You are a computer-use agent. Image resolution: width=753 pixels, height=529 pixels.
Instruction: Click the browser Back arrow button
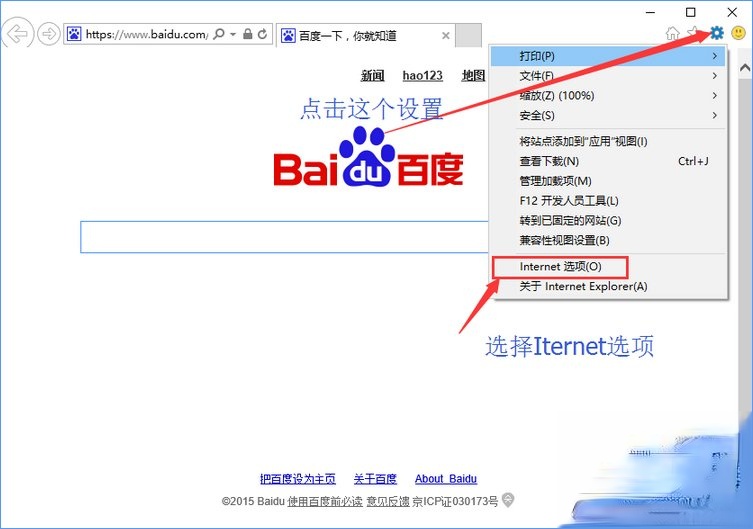[18, 34]
